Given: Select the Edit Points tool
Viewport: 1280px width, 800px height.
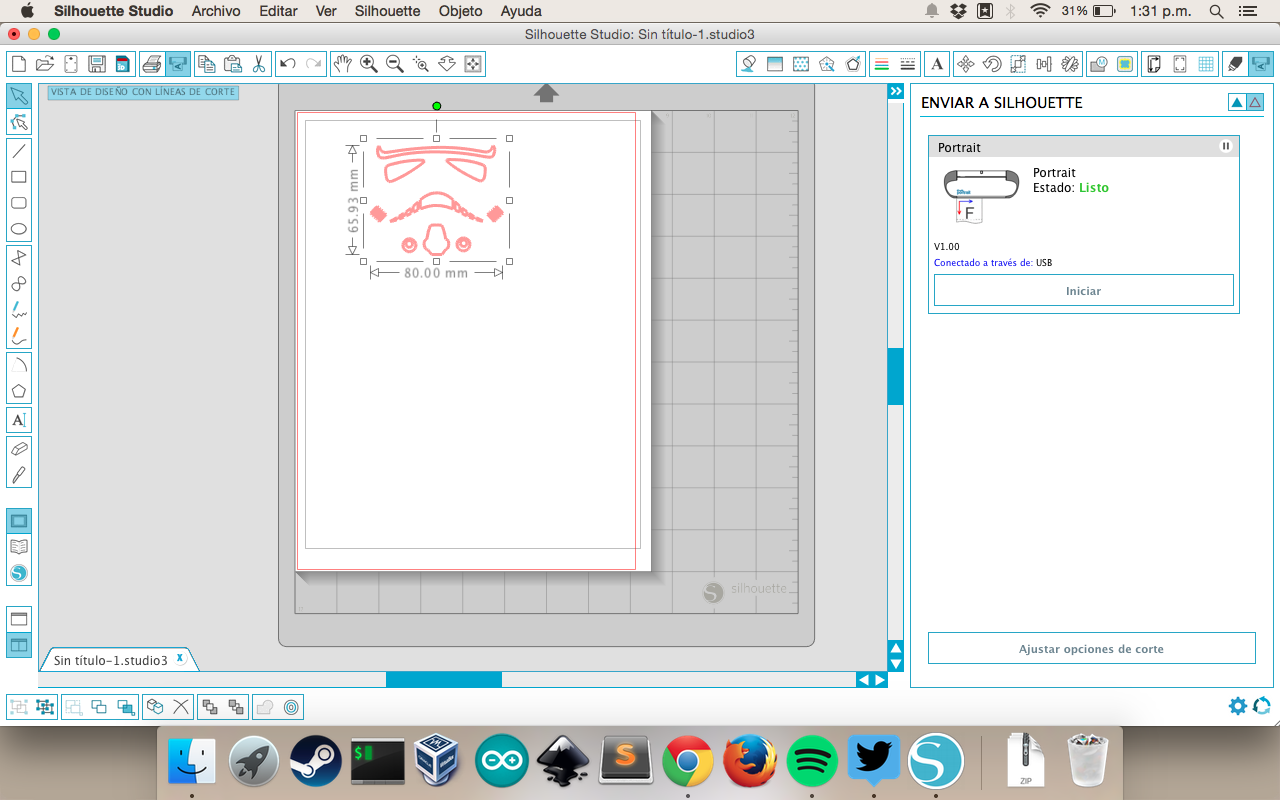Looking at the screenshot, I should point(19,122).
